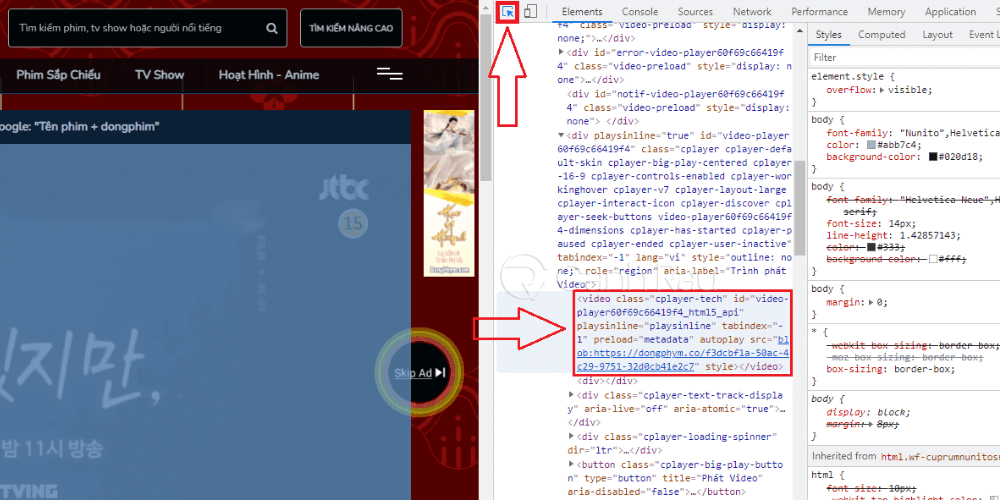Click the font-family "Nunito" declaration

912,133
